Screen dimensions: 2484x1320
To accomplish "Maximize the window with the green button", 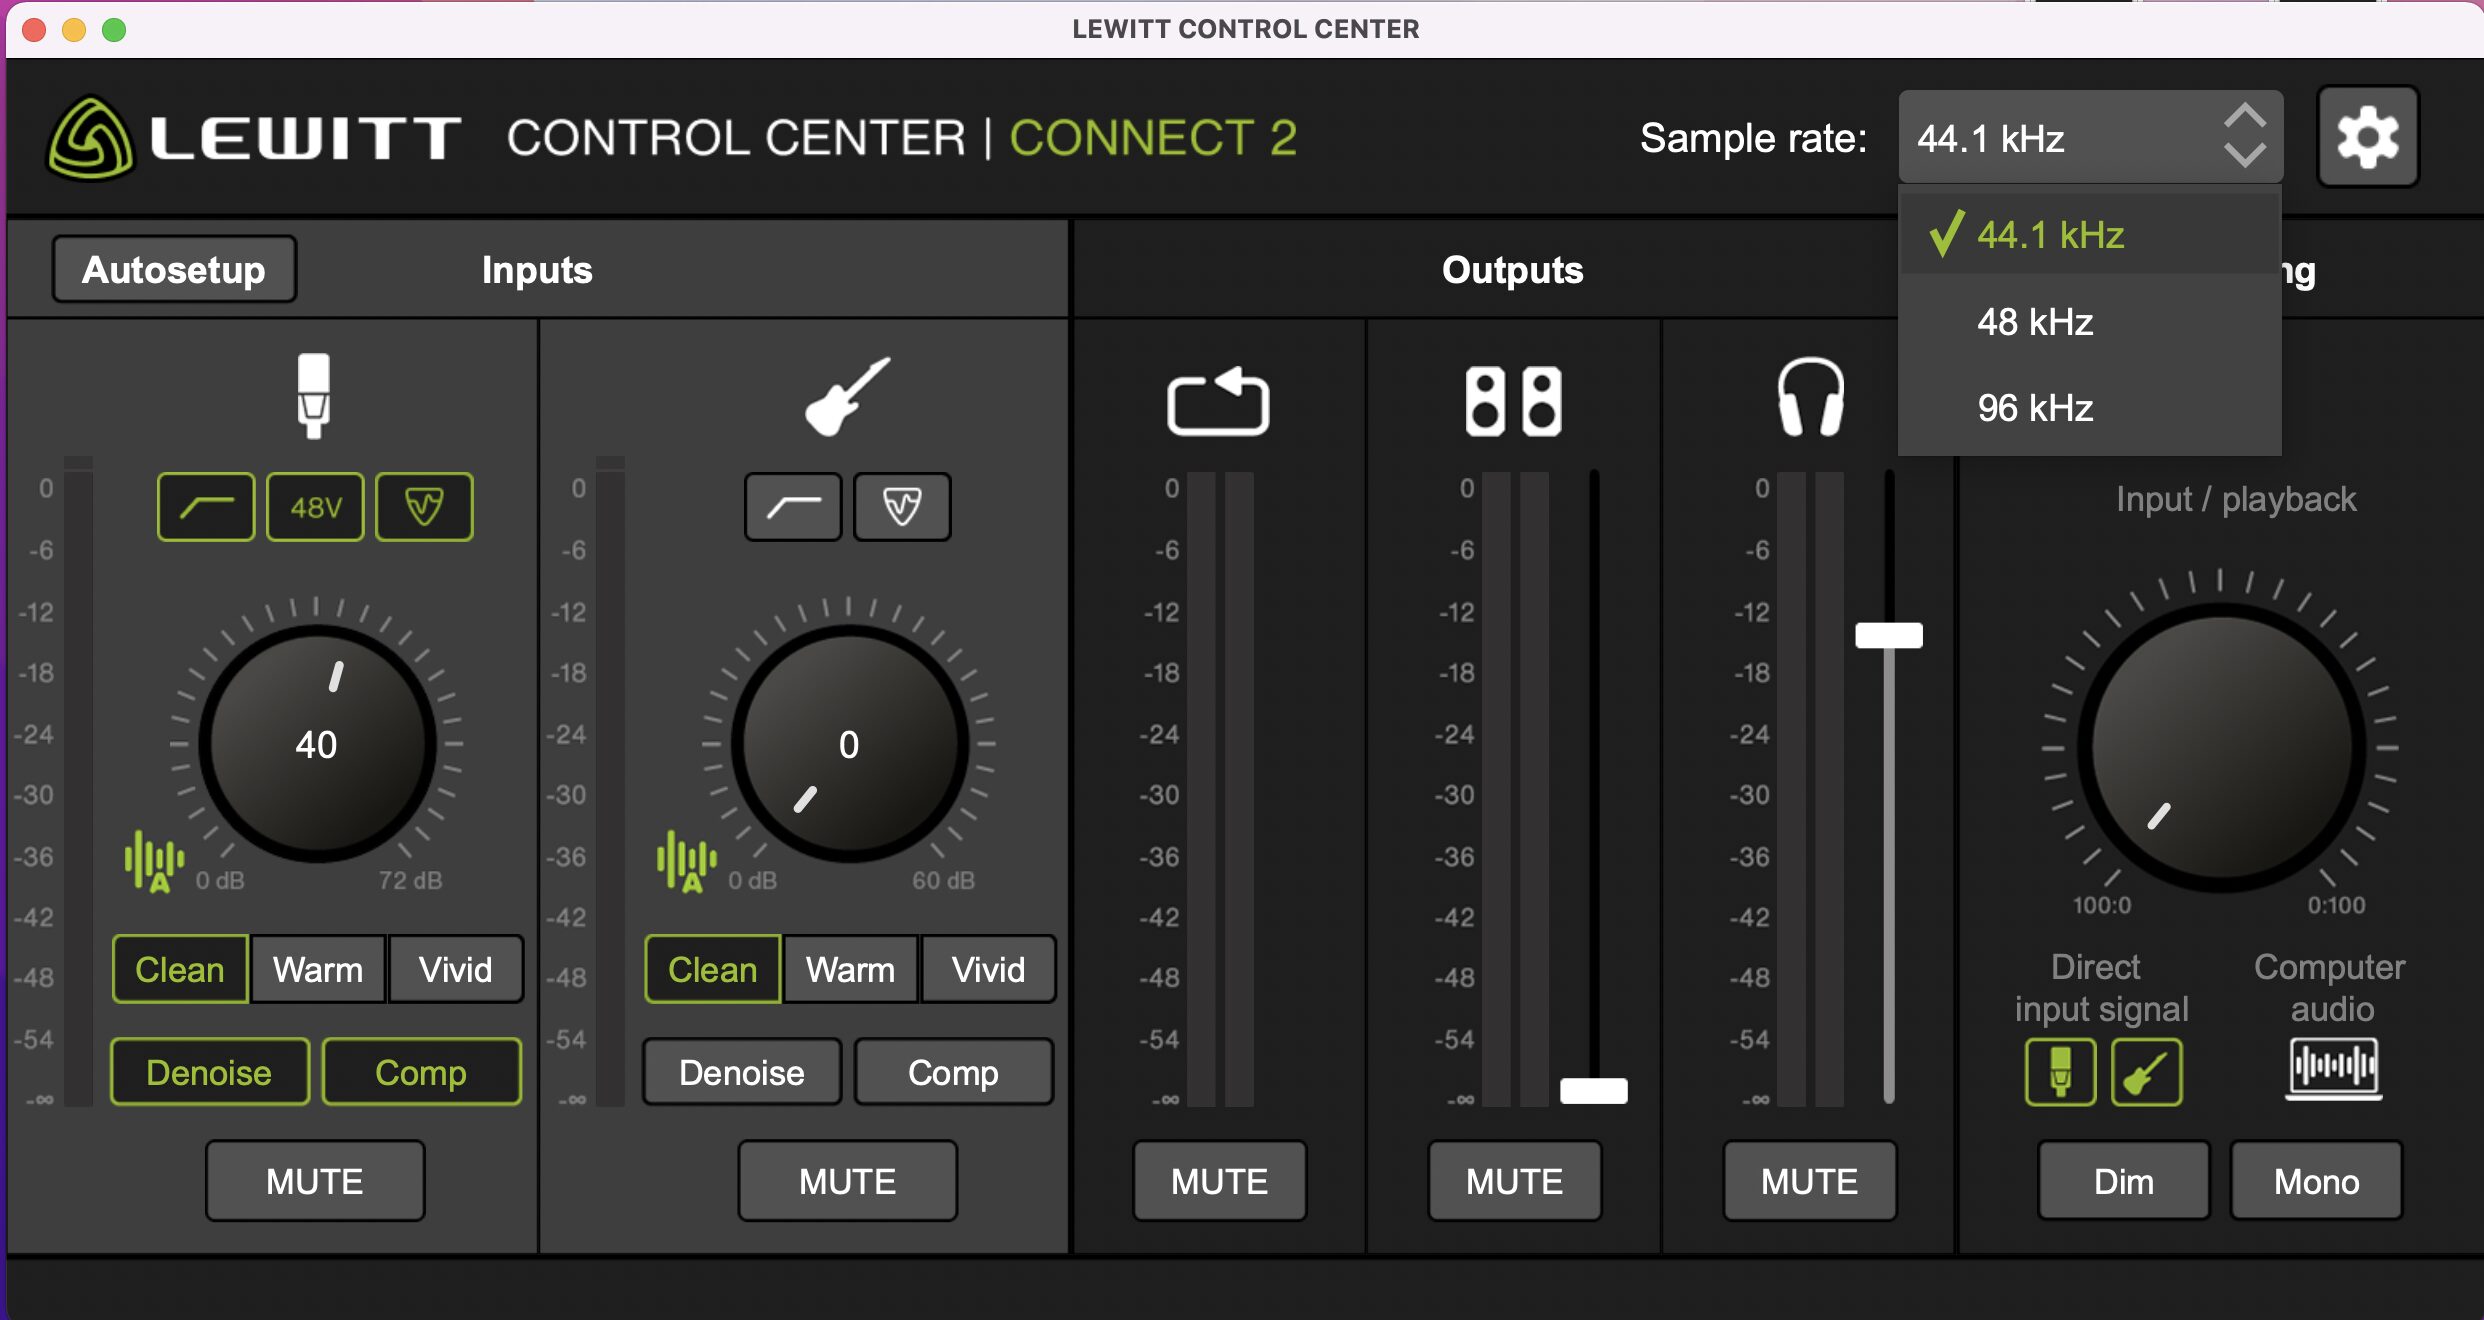I will coord(114,30).
